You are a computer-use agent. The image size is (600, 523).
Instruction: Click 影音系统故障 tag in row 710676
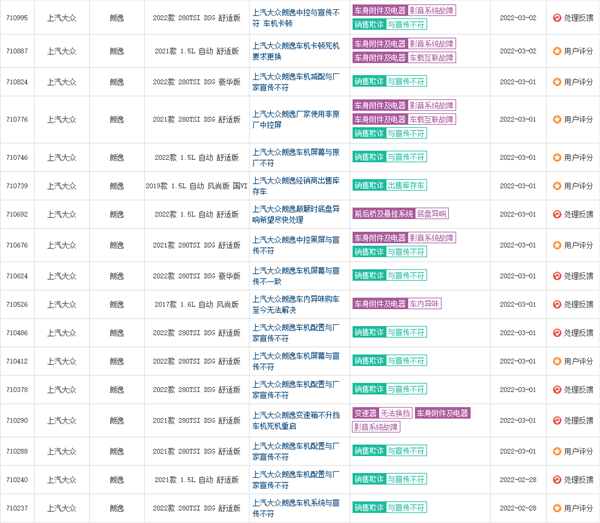click(432, 238)
